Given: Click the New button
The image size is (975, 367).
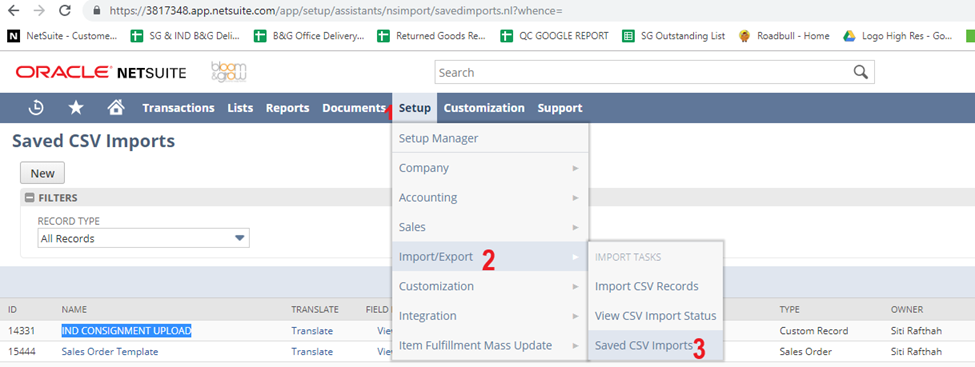Looking at the screenshot, I should pyautogui.click(x=42, y=173).
